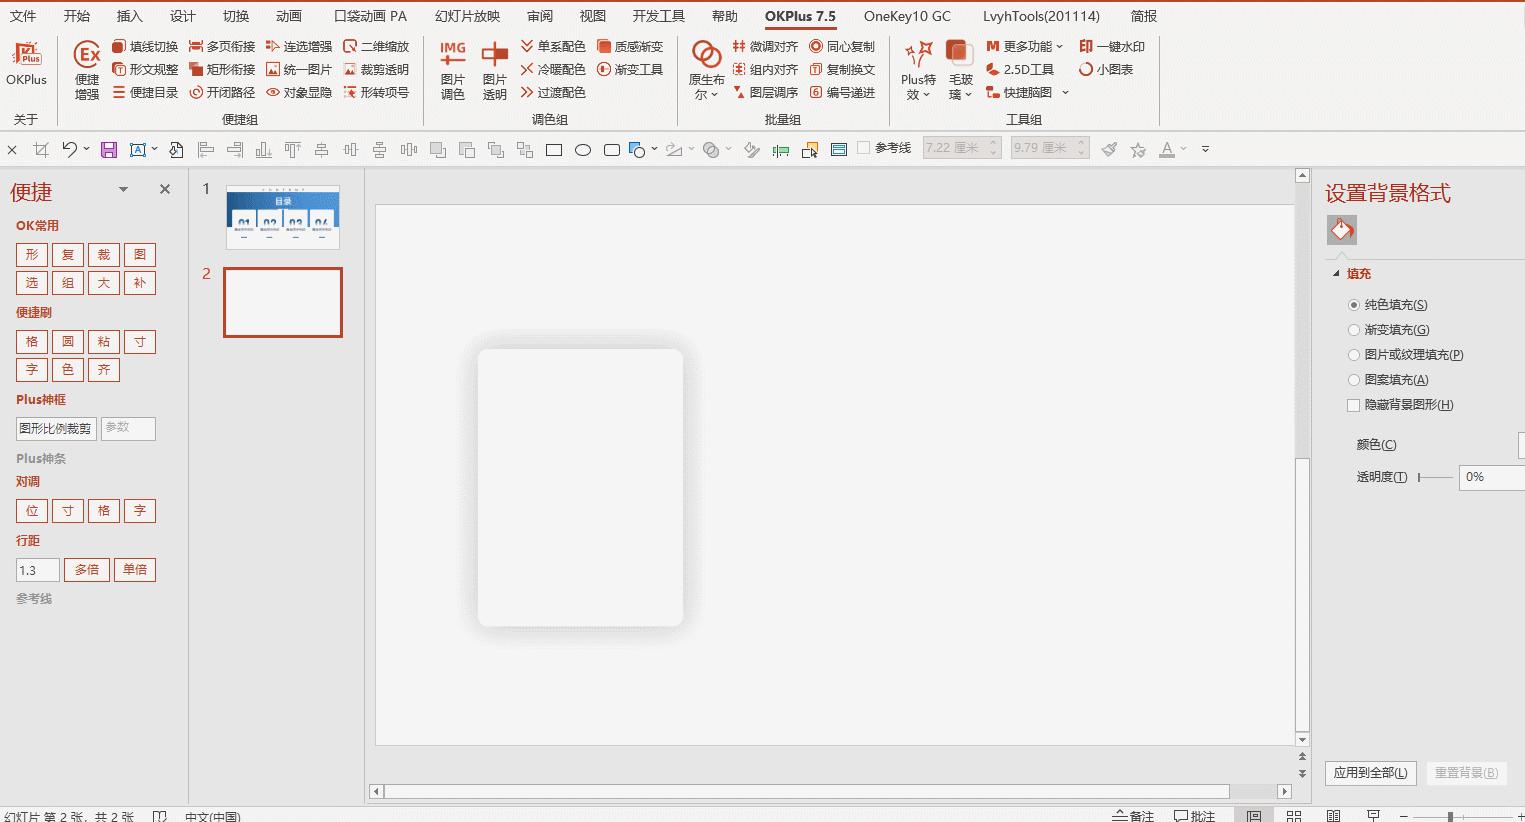Open the customize quick access toolbar dropdown
This screenshot has height=822, width=1525.
1205,149
